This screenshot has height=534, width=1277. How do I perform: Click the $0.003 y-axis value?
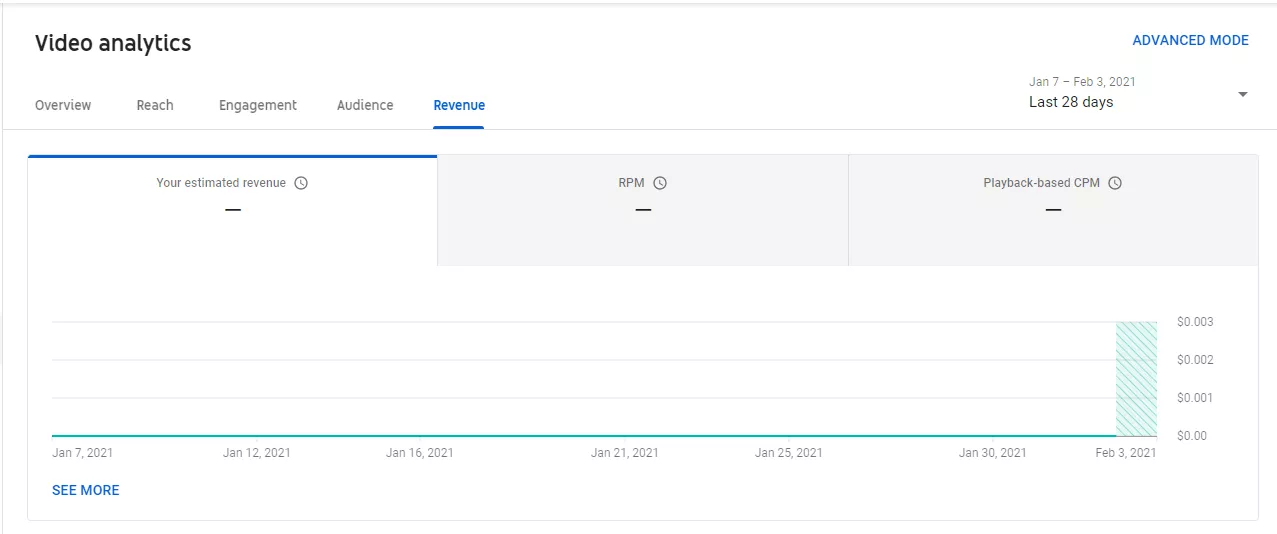point(1195,322)
